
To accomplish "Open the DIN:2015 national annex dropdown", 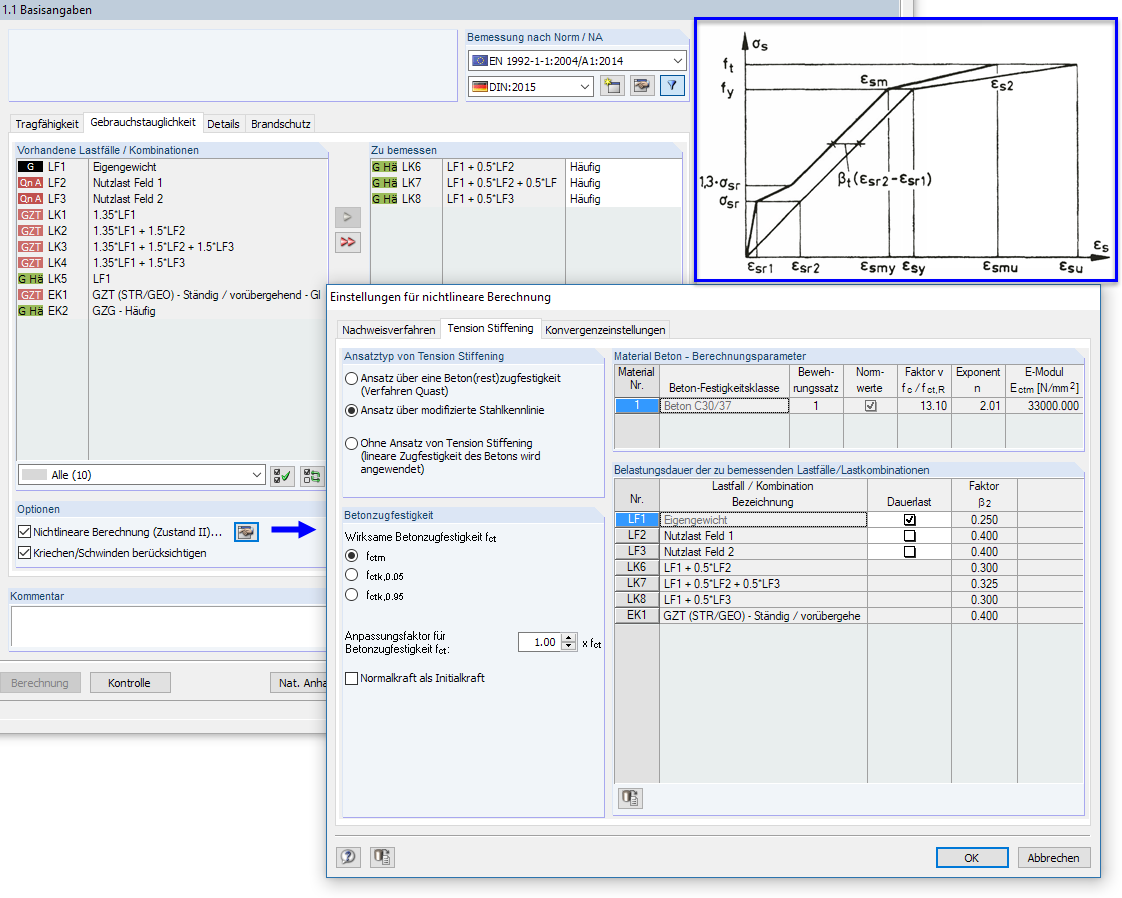I will pyautogui.click(x=585, y=87).
